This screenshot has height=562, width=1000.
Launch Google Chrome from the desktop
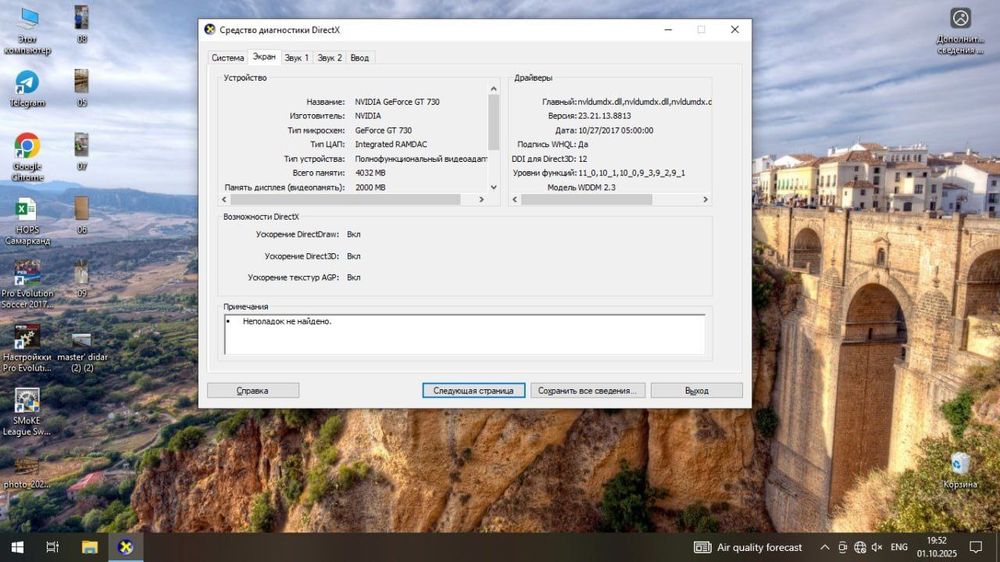pyautogui.click(x=27, y=157)
